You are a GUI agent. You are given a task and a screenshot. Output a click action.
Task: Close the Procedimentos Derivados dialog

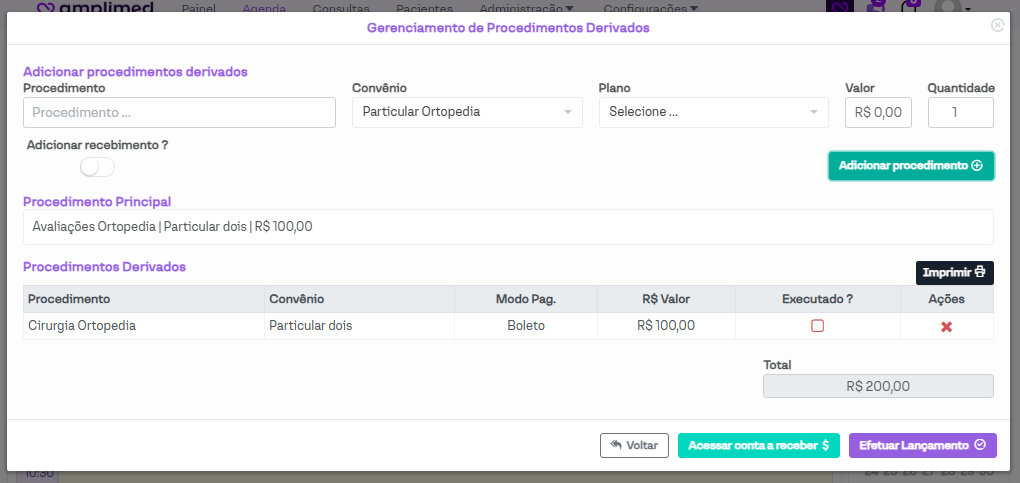[997, 26]
